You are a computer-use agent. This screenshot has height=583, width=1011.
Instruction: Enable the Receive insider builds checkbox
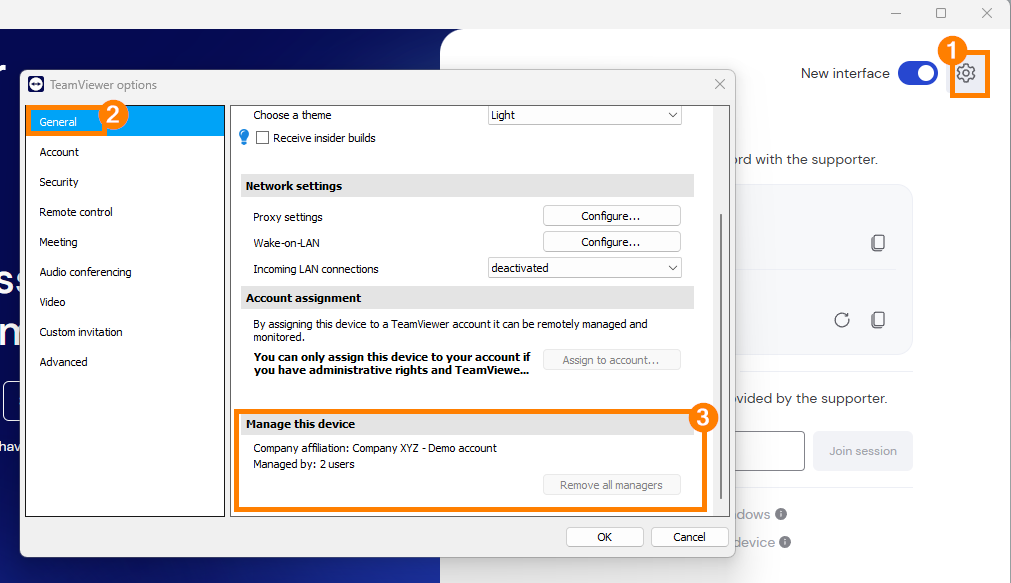tap(262, 138)
